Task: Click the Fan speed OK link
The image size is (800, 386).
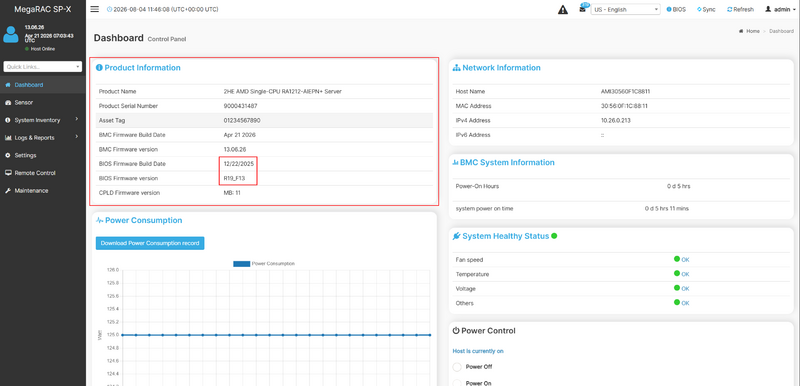Action: [x=685, y=260]
